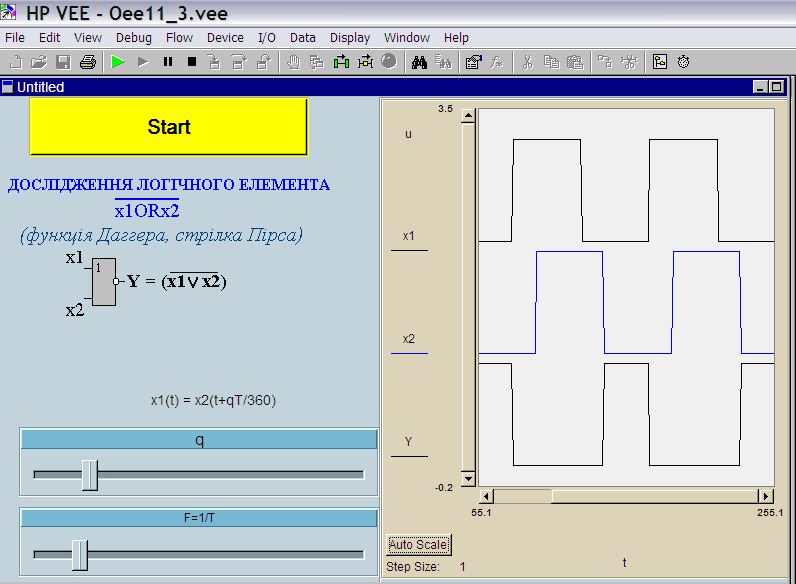Open the I/O menu
The width and height of the screenshot is (796, 584).
point(267,38)
